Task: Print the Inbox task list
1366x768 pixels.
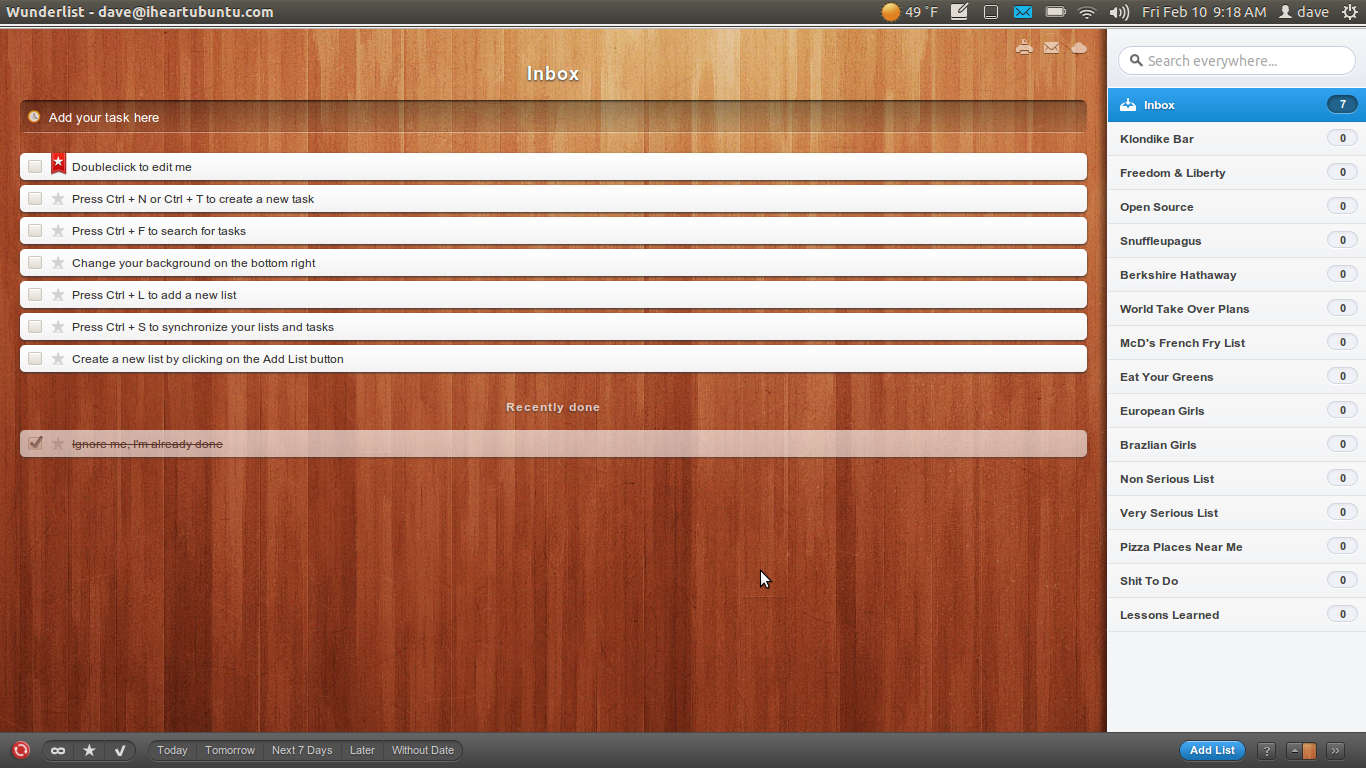Action: (x=1024, y=47)
